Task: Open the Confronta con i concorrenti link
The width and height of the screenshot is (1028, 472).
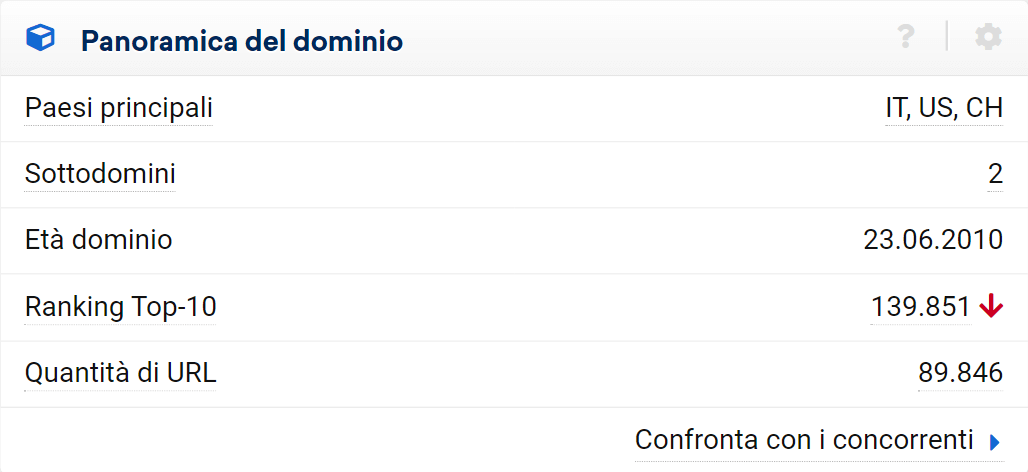Action: [804, 440]
